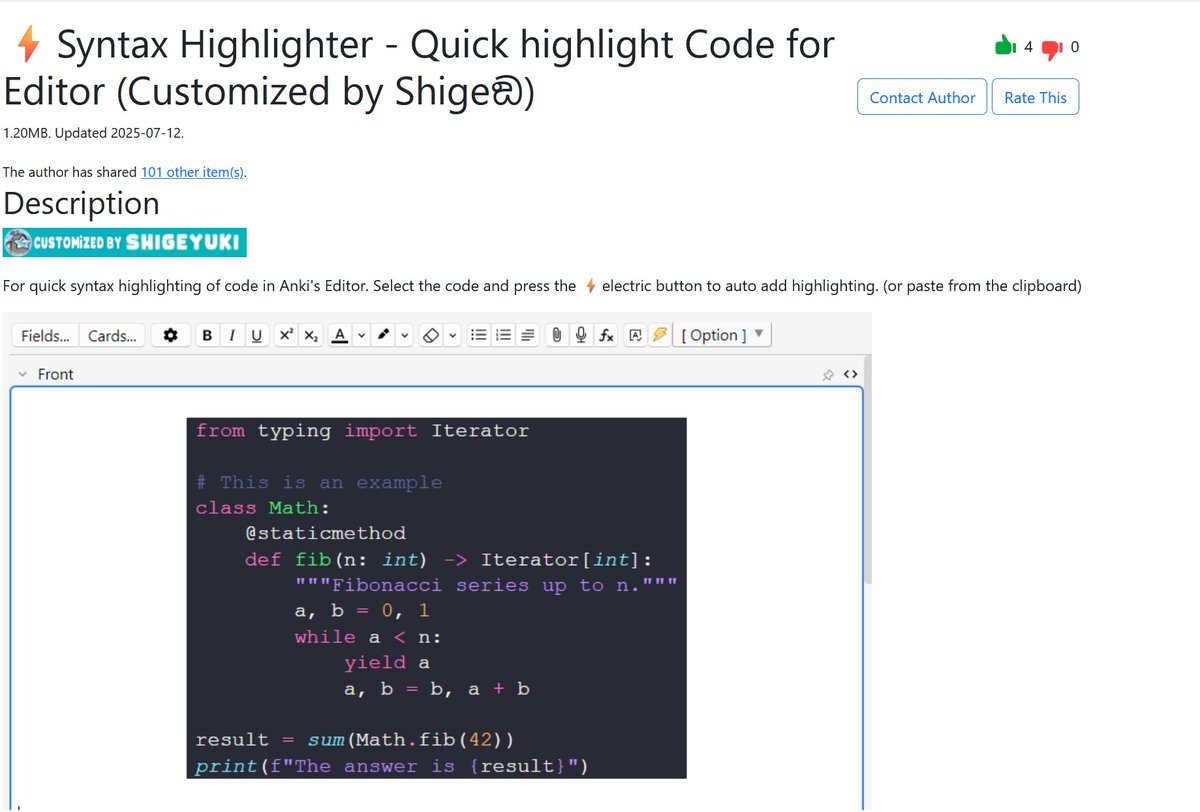The height and width of the screenshot is (812, 1200).
Task: Click the 'result = sum(Math.fib(42))' line
Action: pos(355,740)
